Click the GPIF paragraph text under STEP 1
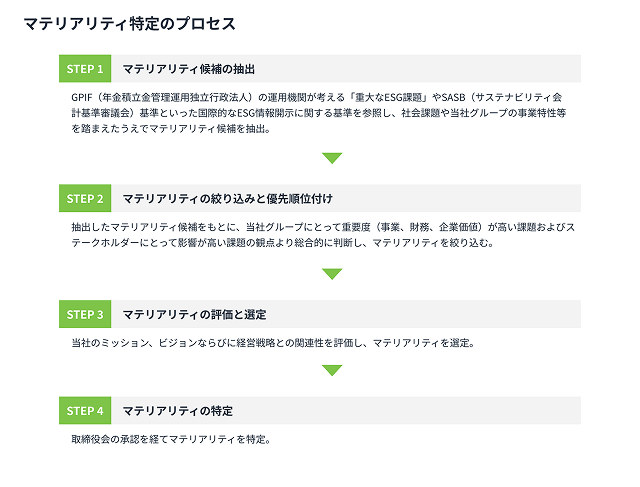 coord(318,113)
